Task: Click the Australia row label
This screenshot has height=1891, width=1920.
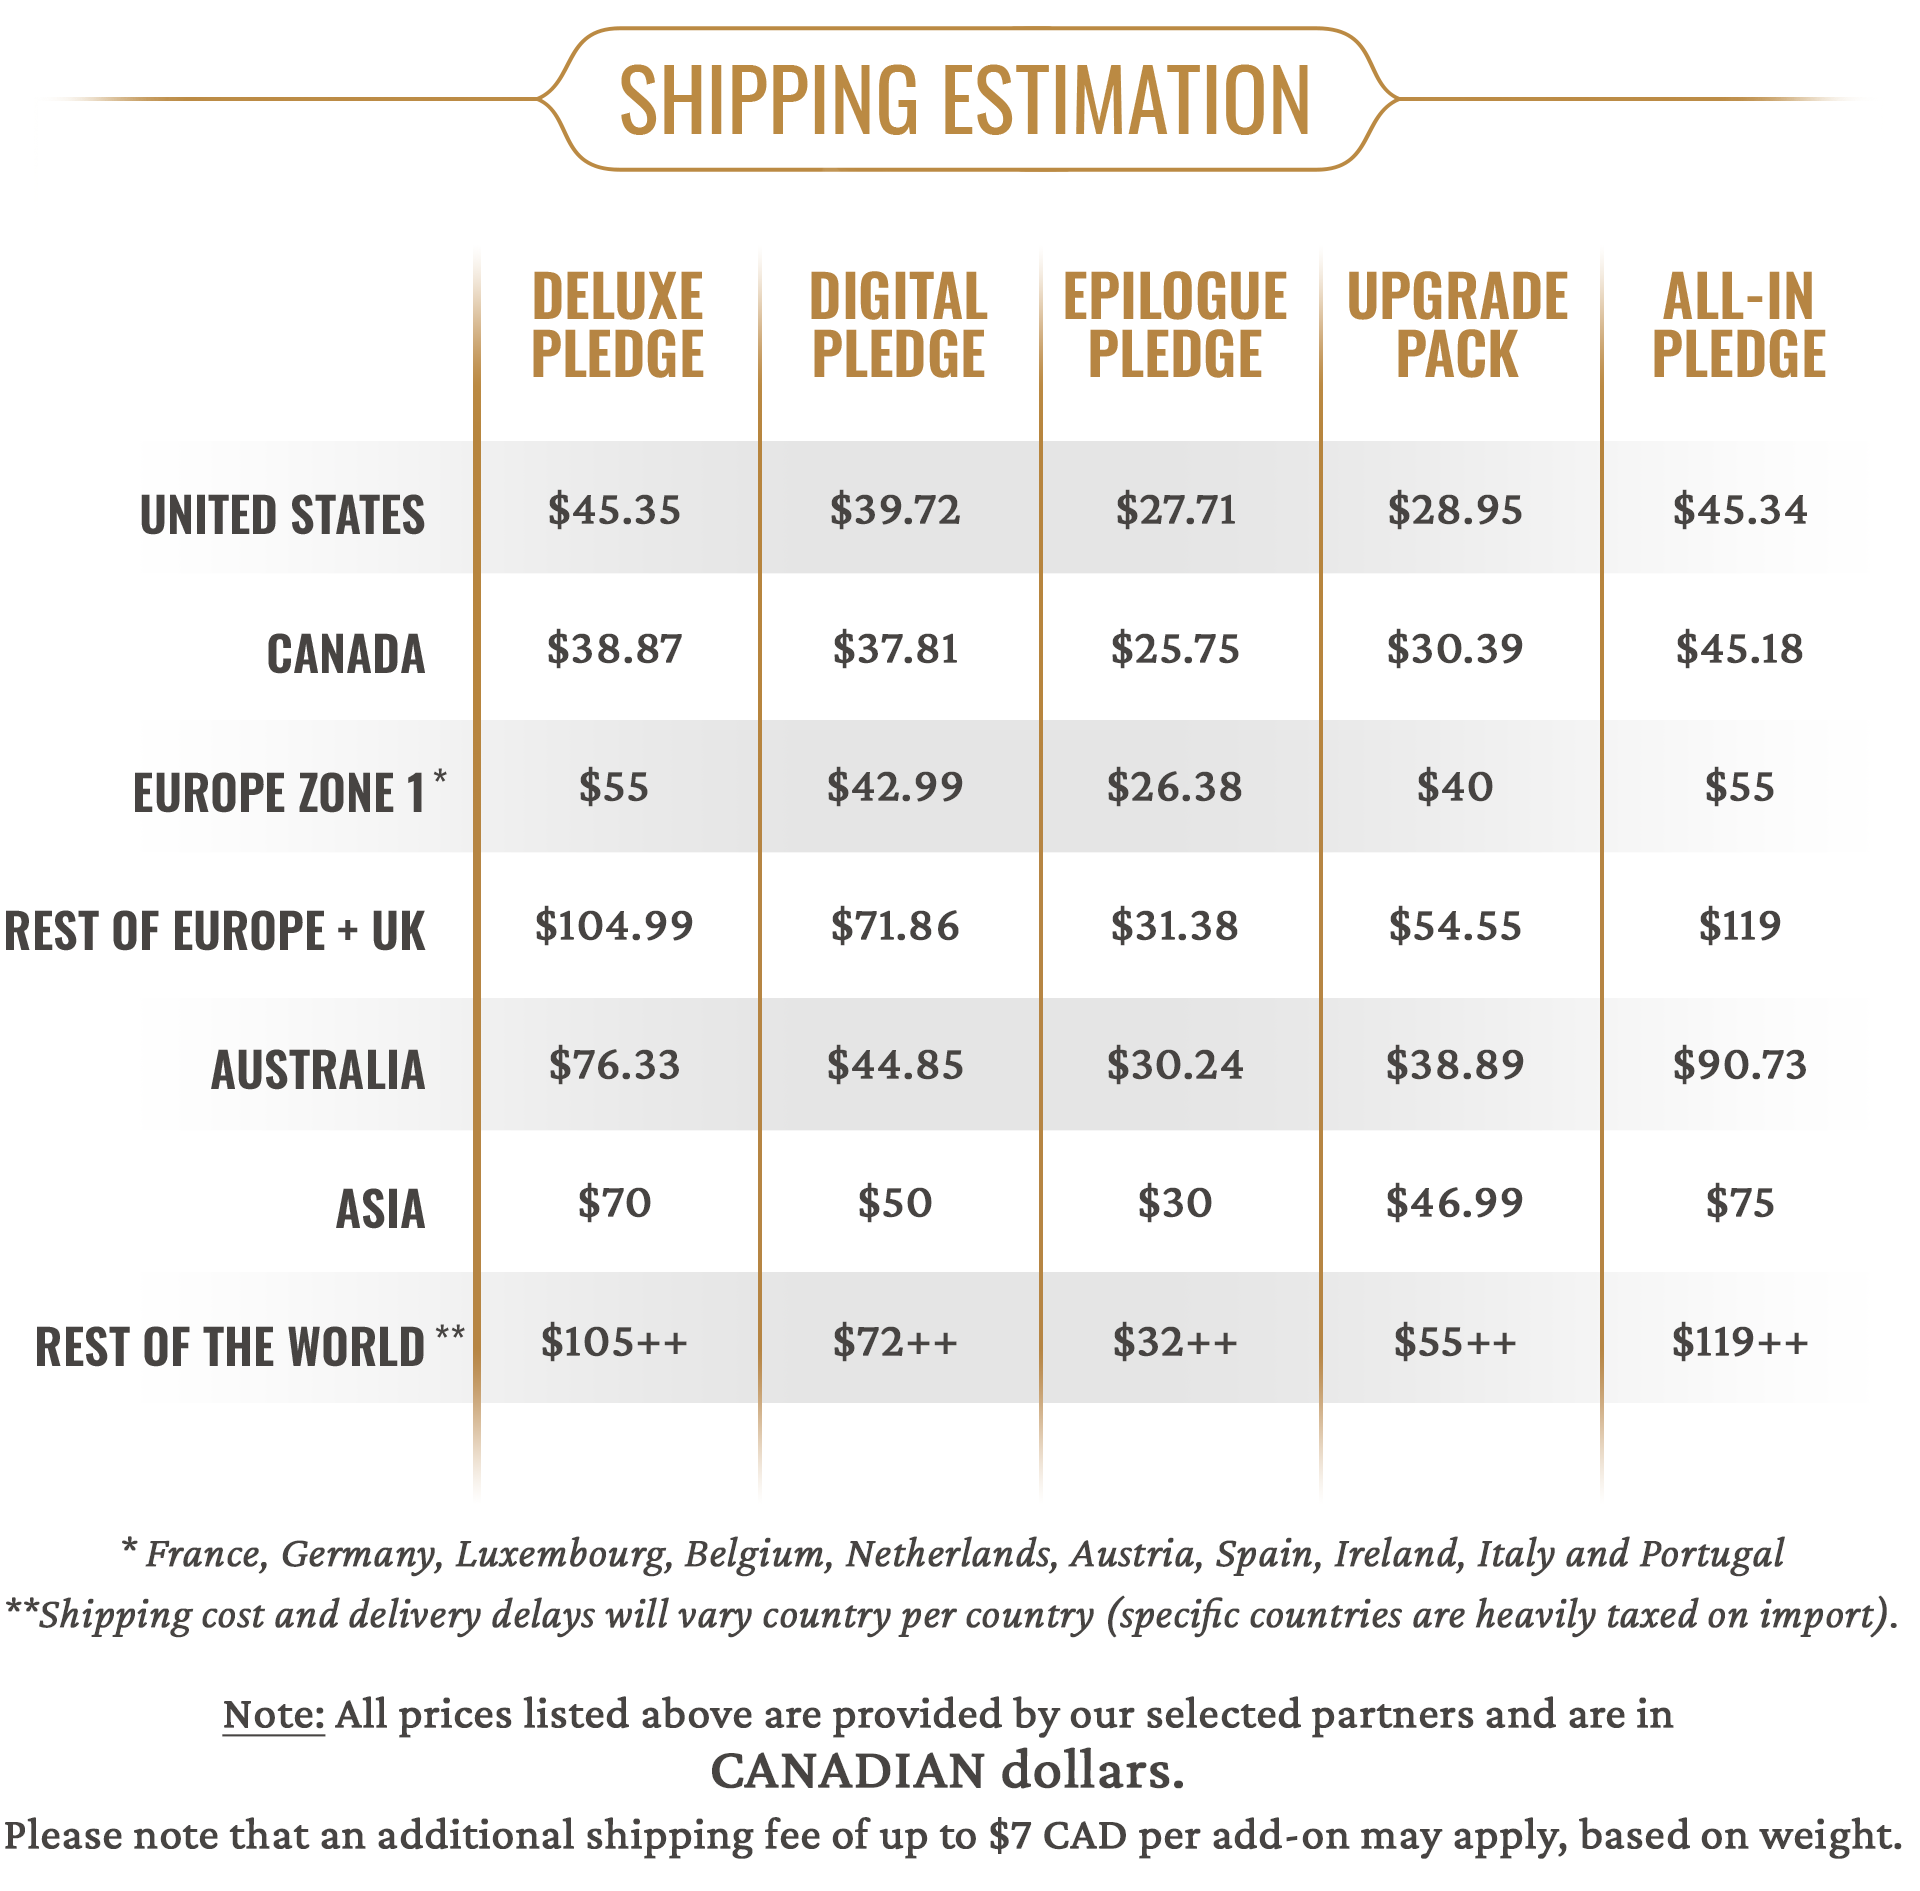Action: click(x=318, y=1070)
